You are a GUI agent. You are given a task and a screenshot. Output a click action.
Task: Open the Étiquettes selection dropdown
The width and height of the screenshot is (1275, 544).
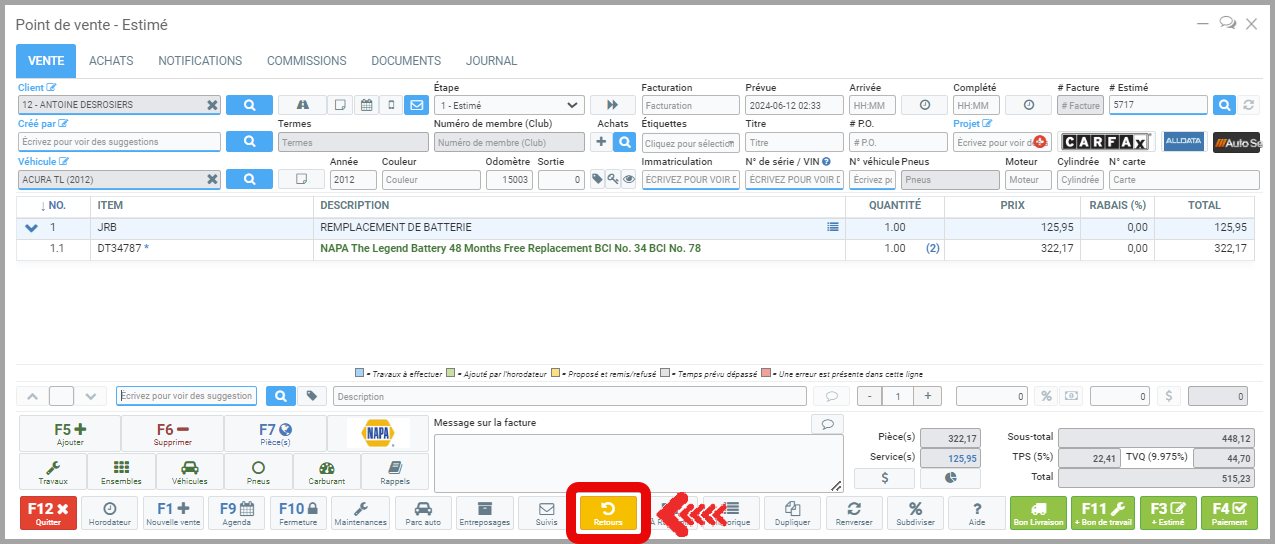pos(691,143)
